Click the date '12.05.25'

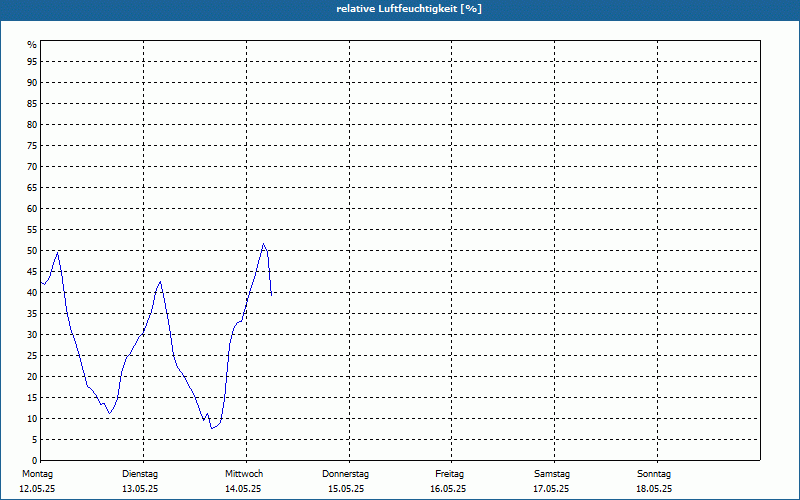37,489
